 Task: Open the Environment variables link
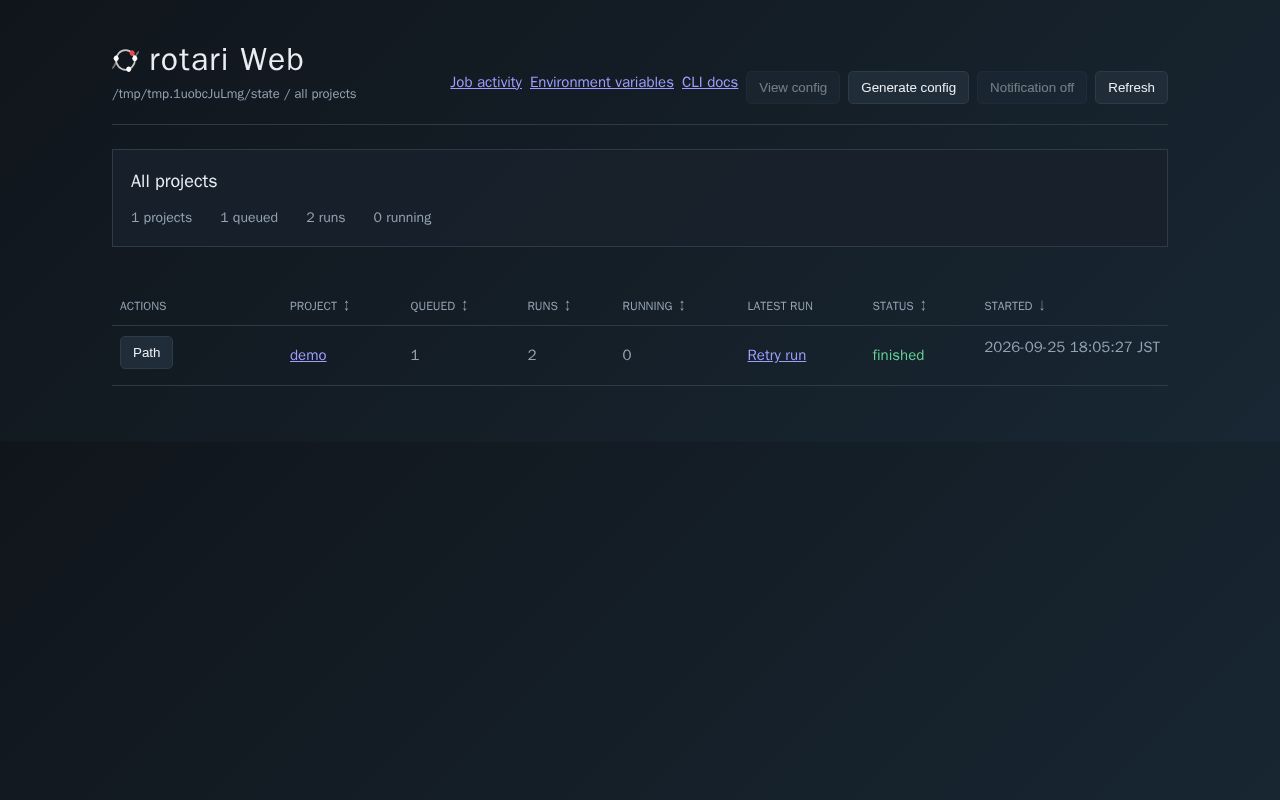pos(602,82)
